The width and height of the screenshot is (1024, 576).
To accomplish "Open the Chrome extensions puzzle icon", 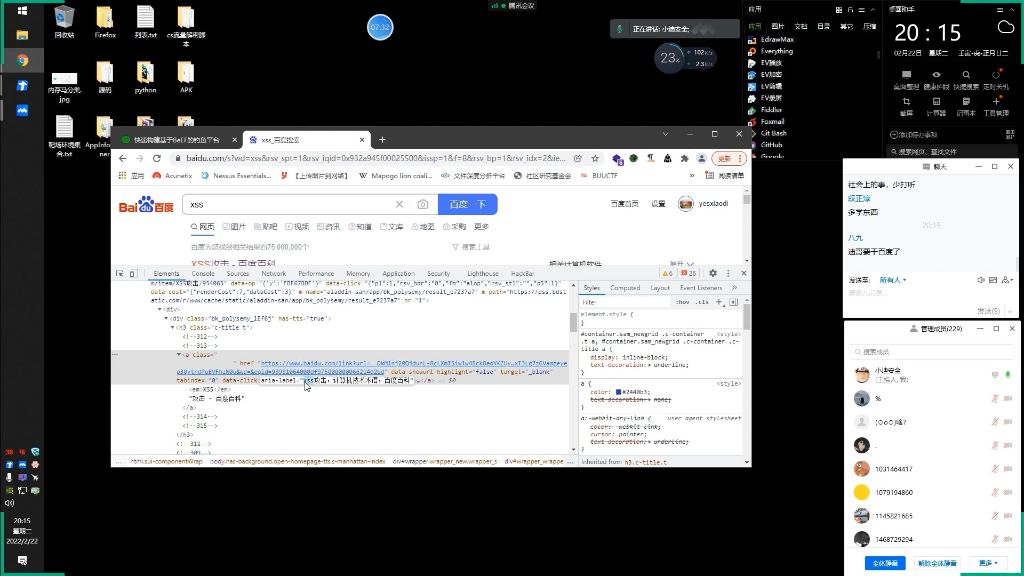I will [x=684, y=158].
